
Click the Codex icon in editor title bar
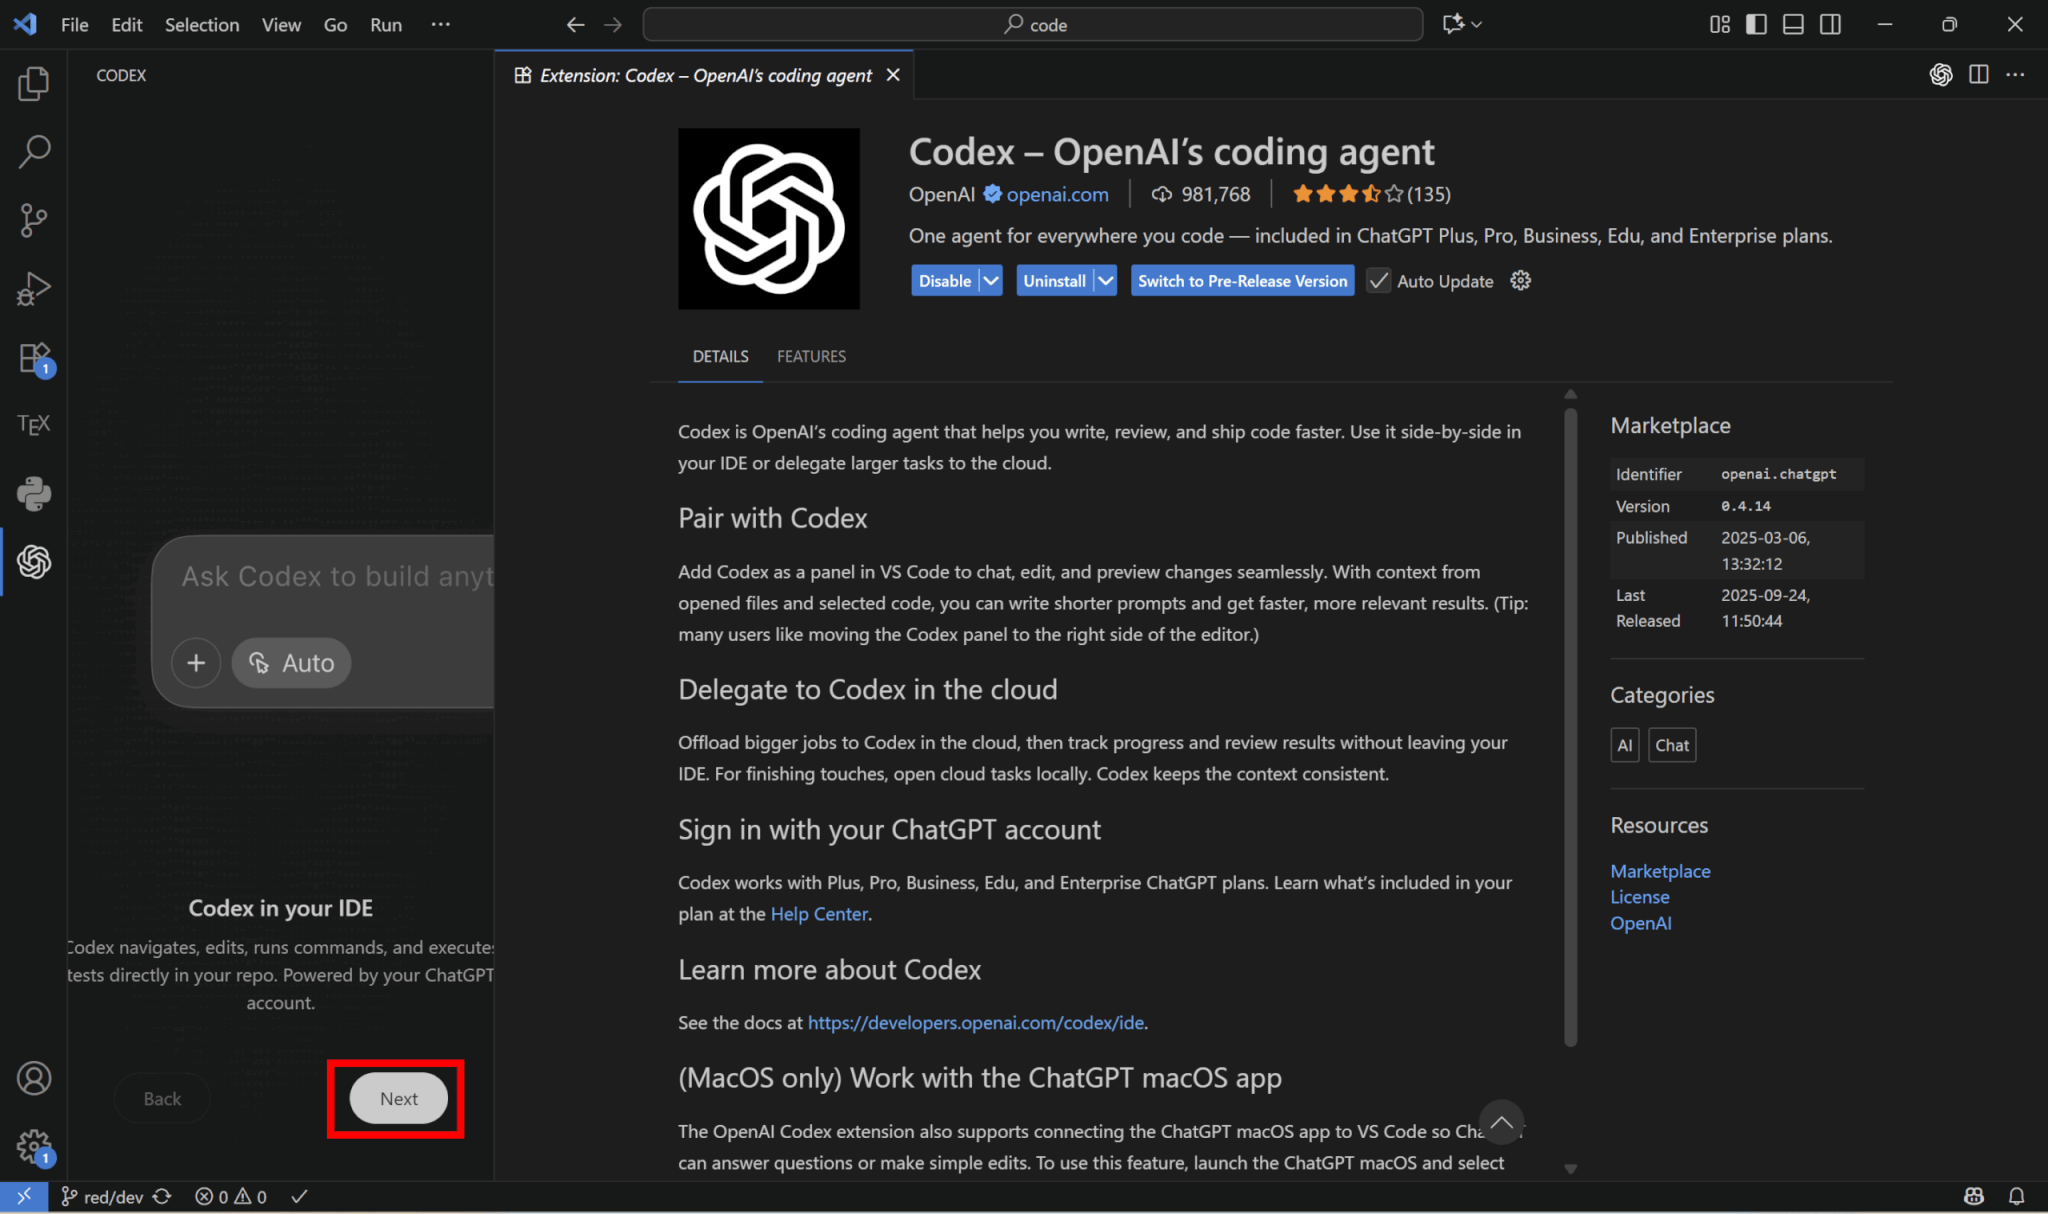pyautogui.click(x=1940, y=75)
